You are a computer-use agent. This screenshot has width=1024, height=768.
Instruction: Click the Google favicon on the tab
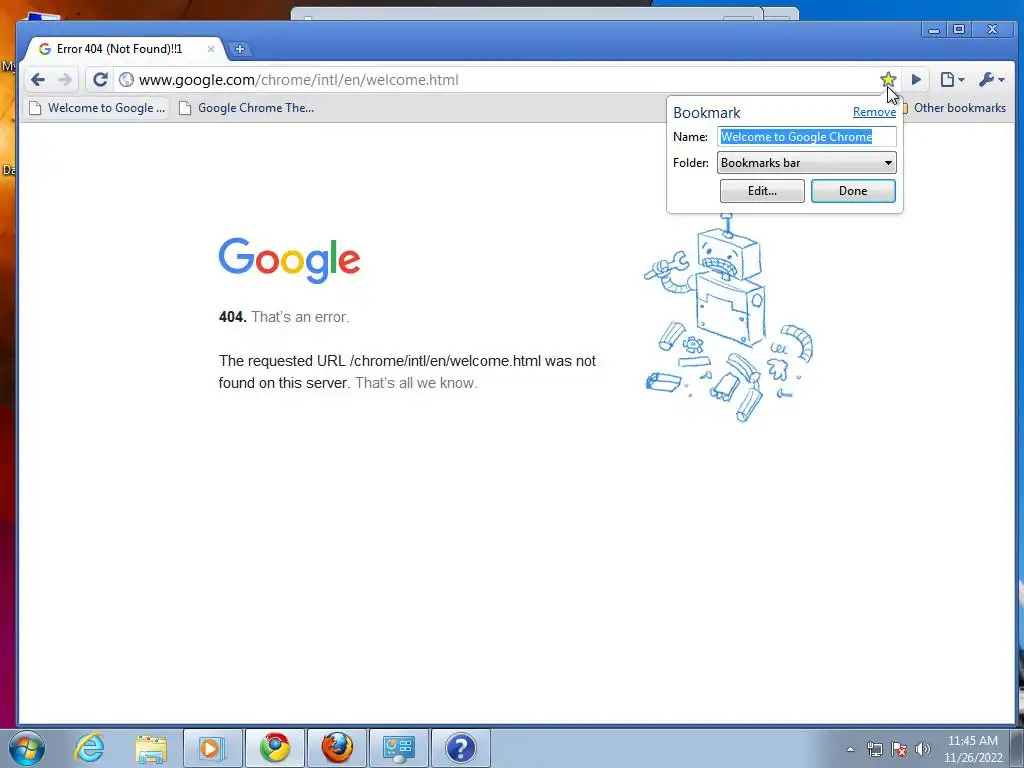(44, 49)
